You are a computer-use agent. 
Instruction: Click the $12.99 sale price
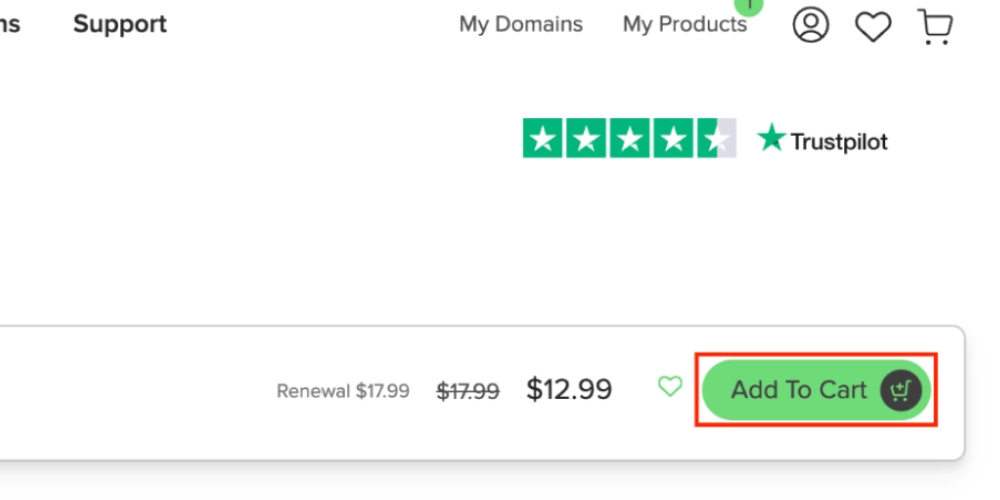569,389
